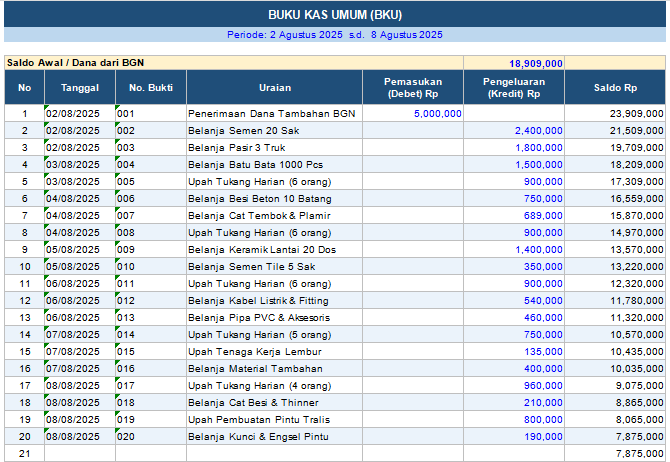Click row number 21 cell
The height and width of the screenshot is (462, 670).
click(x=24, y=453)
